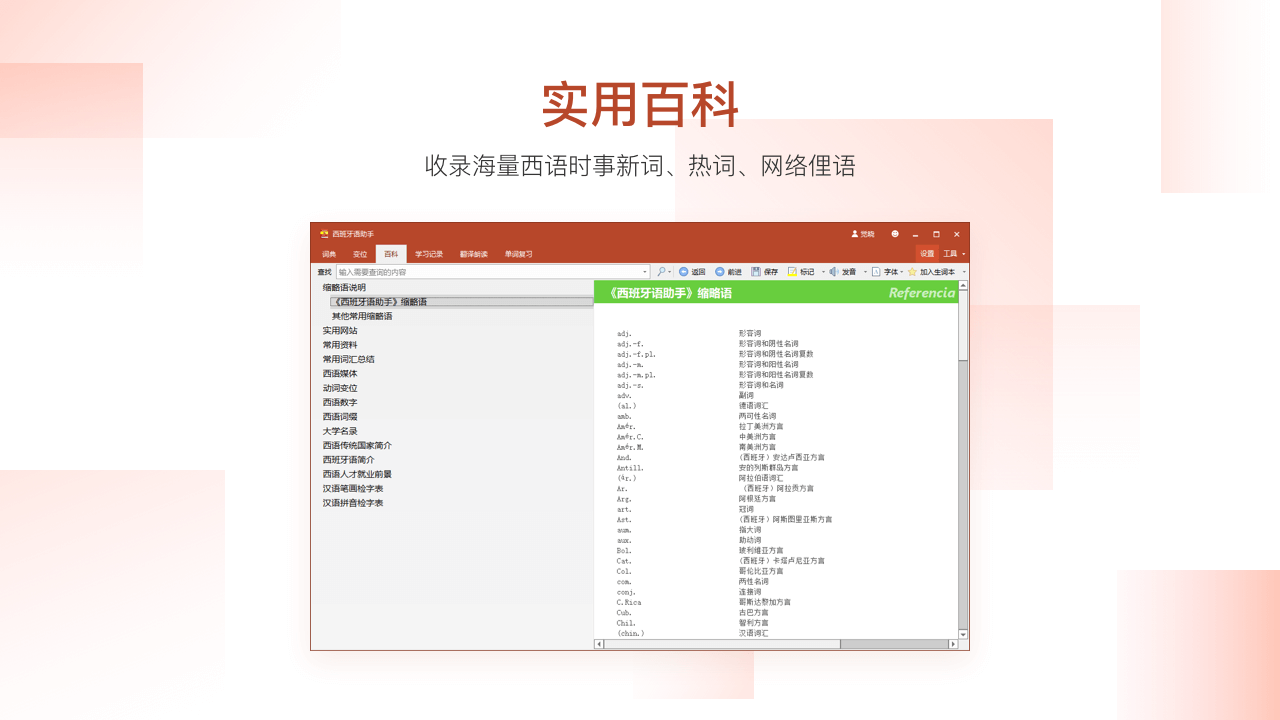Click the abbreviation 'adj.' entry
This screenshot has width=1280, height=720.
click(x=625, y=334)
